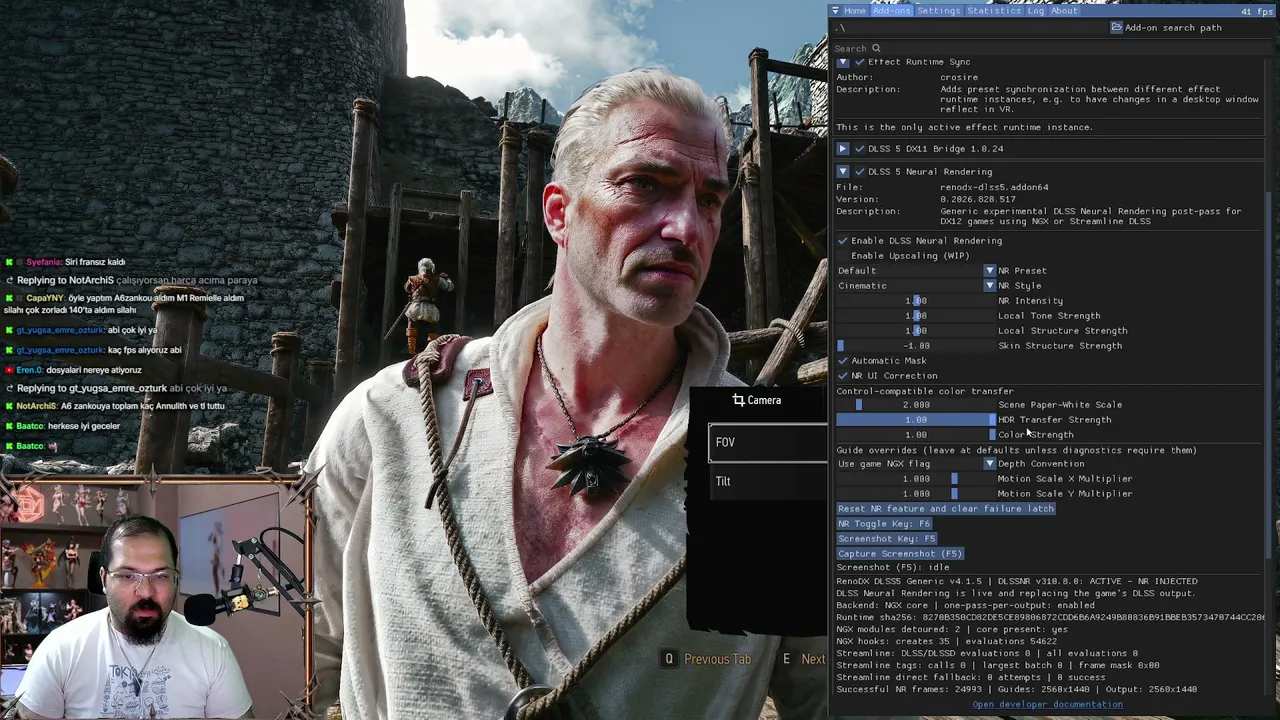Select the Add-ons tab
The image size is (1280, 720).
pyautogui.click(x=890, y=11)
